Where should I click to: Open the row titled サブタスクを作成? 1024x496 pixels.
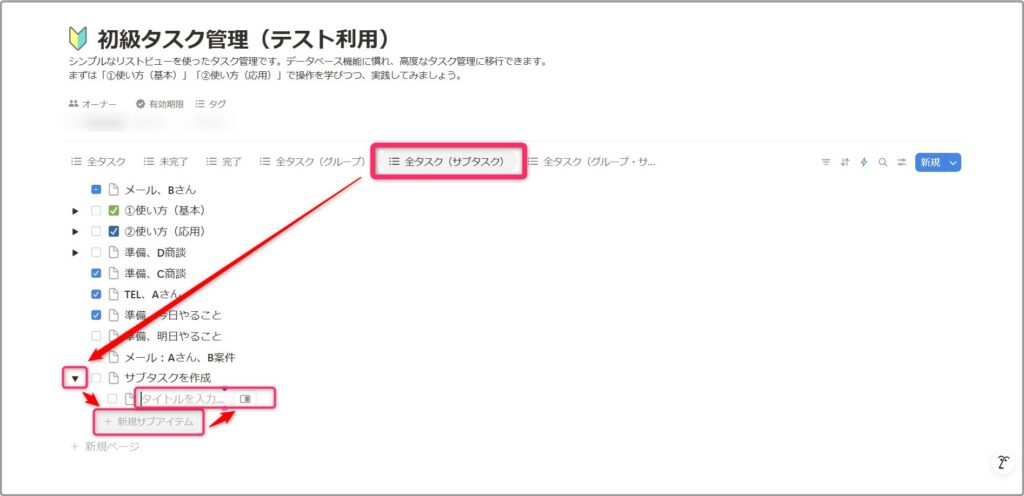tap(167, 378)
